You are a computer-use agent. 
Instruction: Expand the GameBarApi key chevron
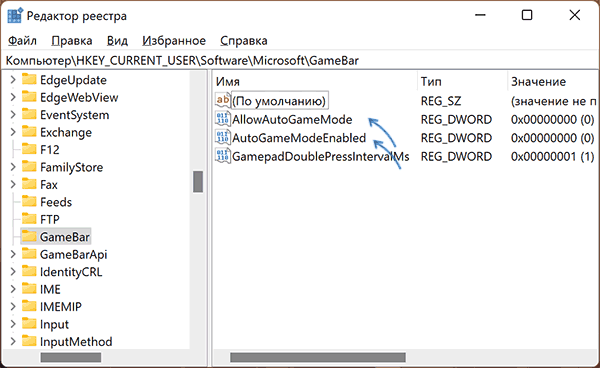point(13,254)
